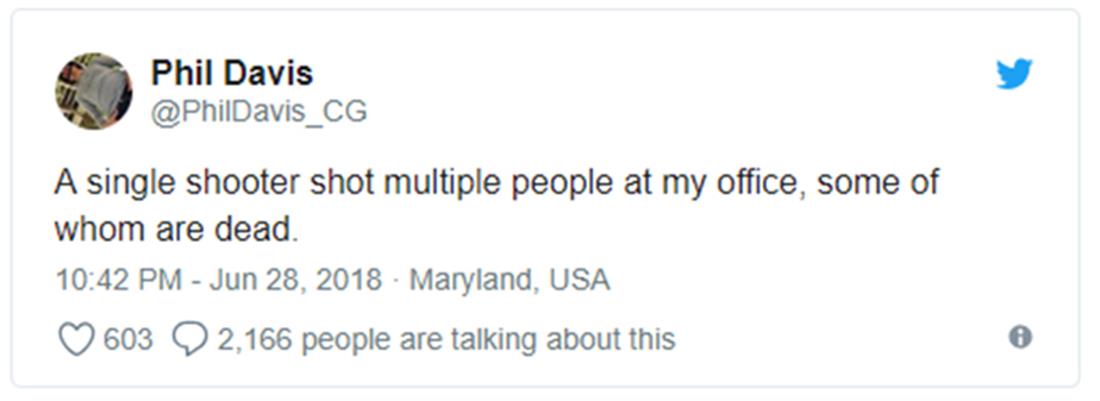Select the Maryland, USA location link

[509, 280]
